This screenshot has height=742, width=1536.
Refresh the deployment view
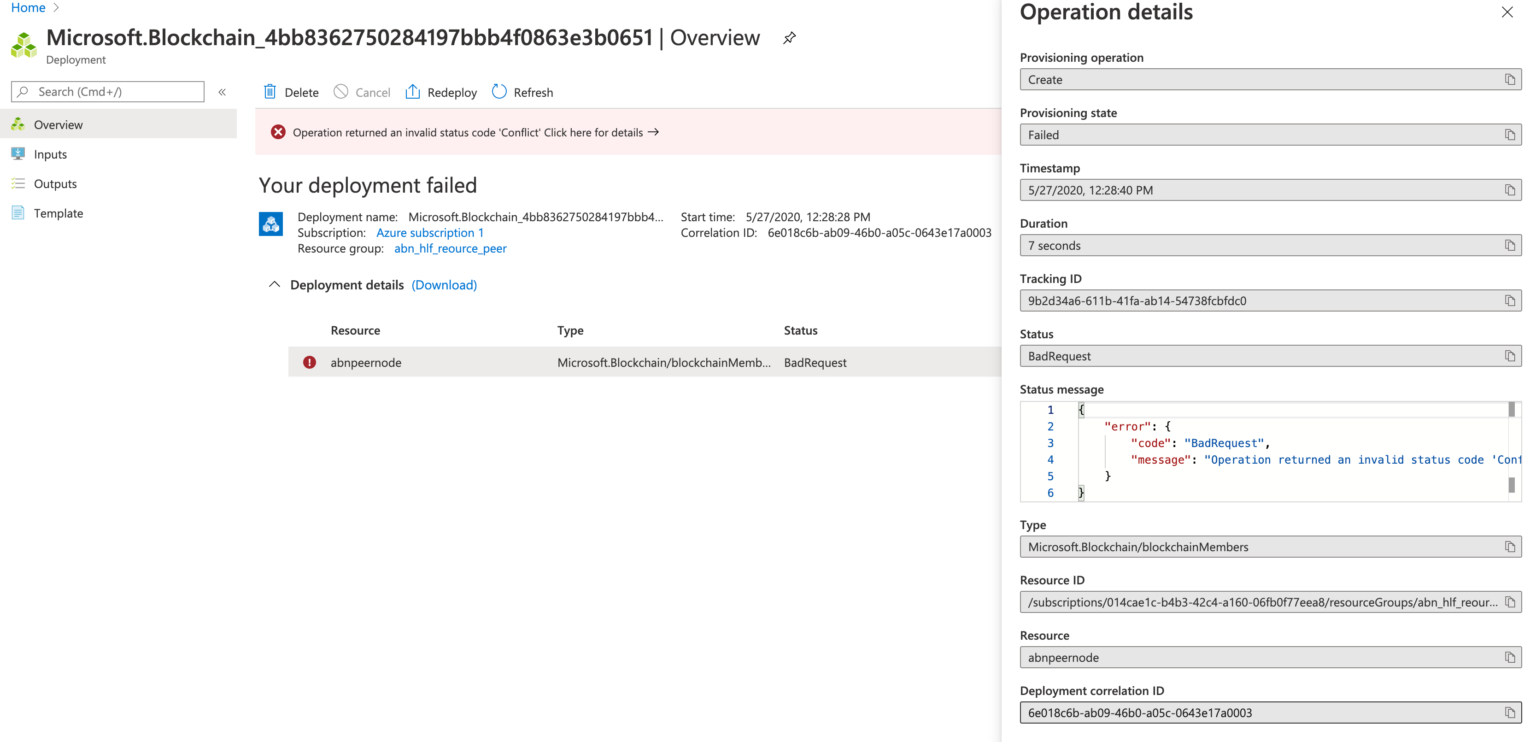[x=498, y=92]
